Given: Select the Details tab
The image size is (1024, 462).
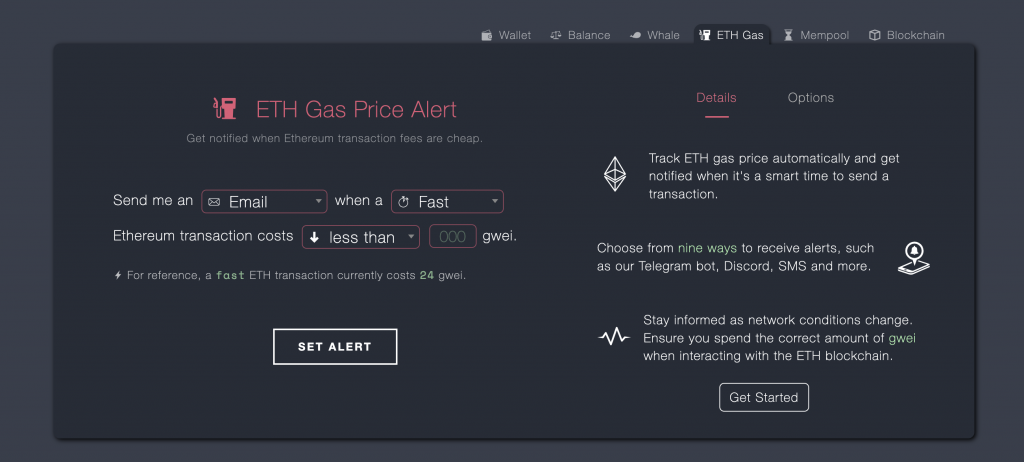Looking at the screenshot, I should (x=716, y=97).
